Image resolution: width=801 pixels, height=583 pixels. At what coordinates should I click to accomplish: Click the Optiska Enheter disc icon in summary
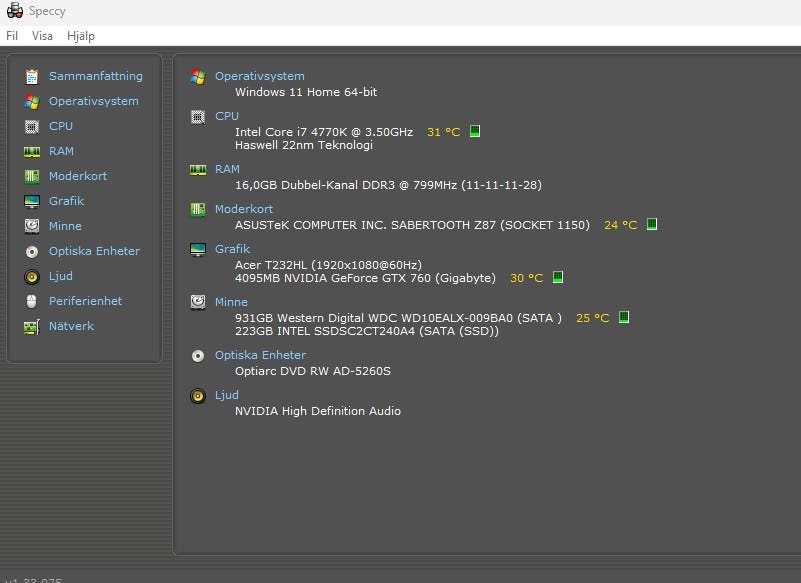click(x=198, y=356)
